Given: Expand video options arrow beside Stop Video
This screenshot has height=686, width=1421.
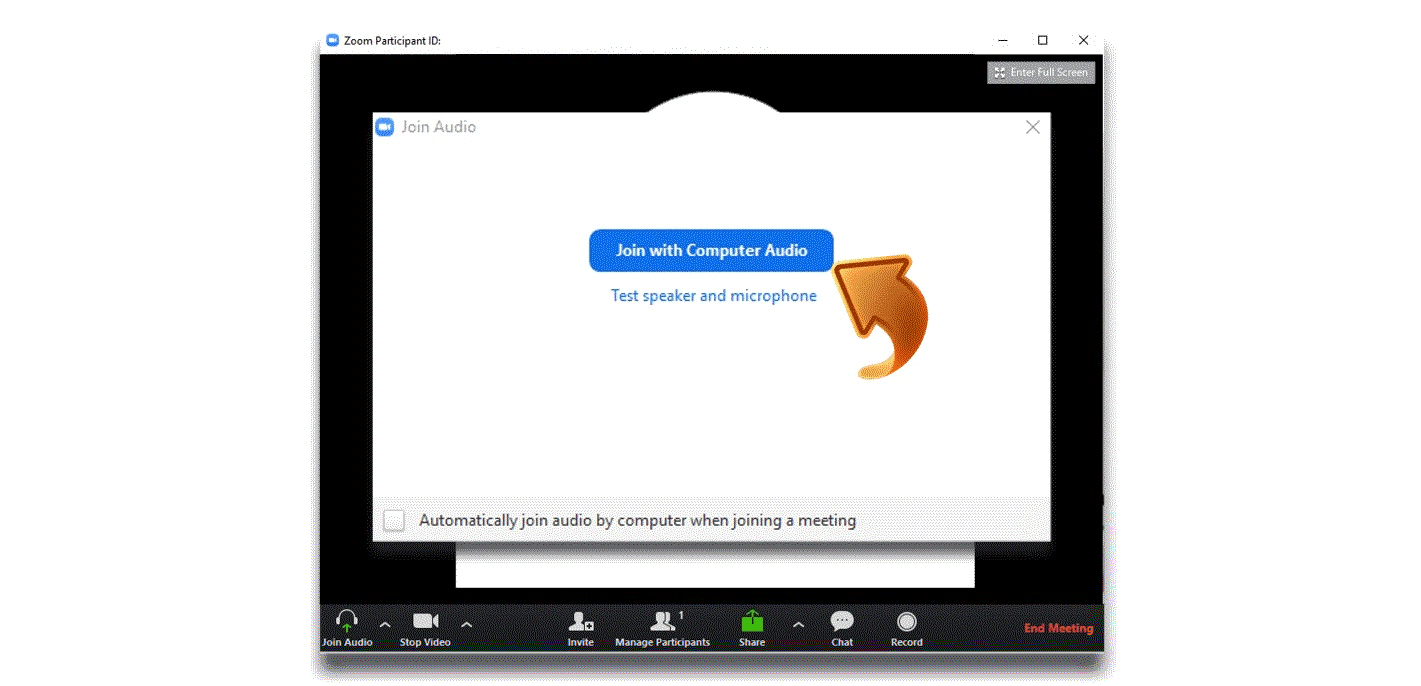Looking at the screenshot, I should tap(466, 625).
